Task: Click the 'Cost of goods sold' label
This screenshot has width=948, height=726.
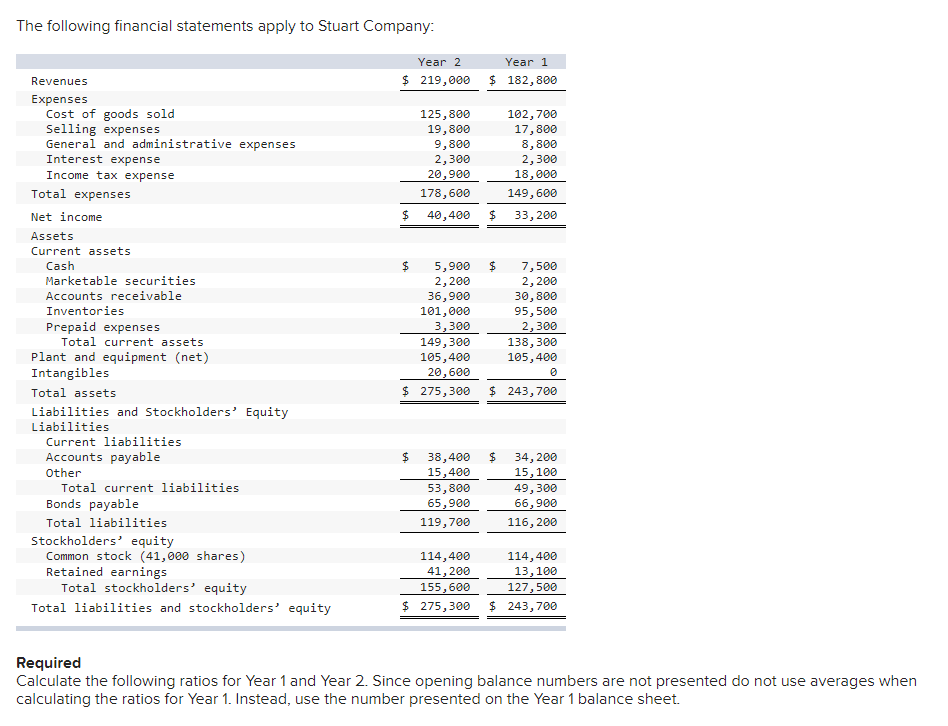Action: coord(110,114)
